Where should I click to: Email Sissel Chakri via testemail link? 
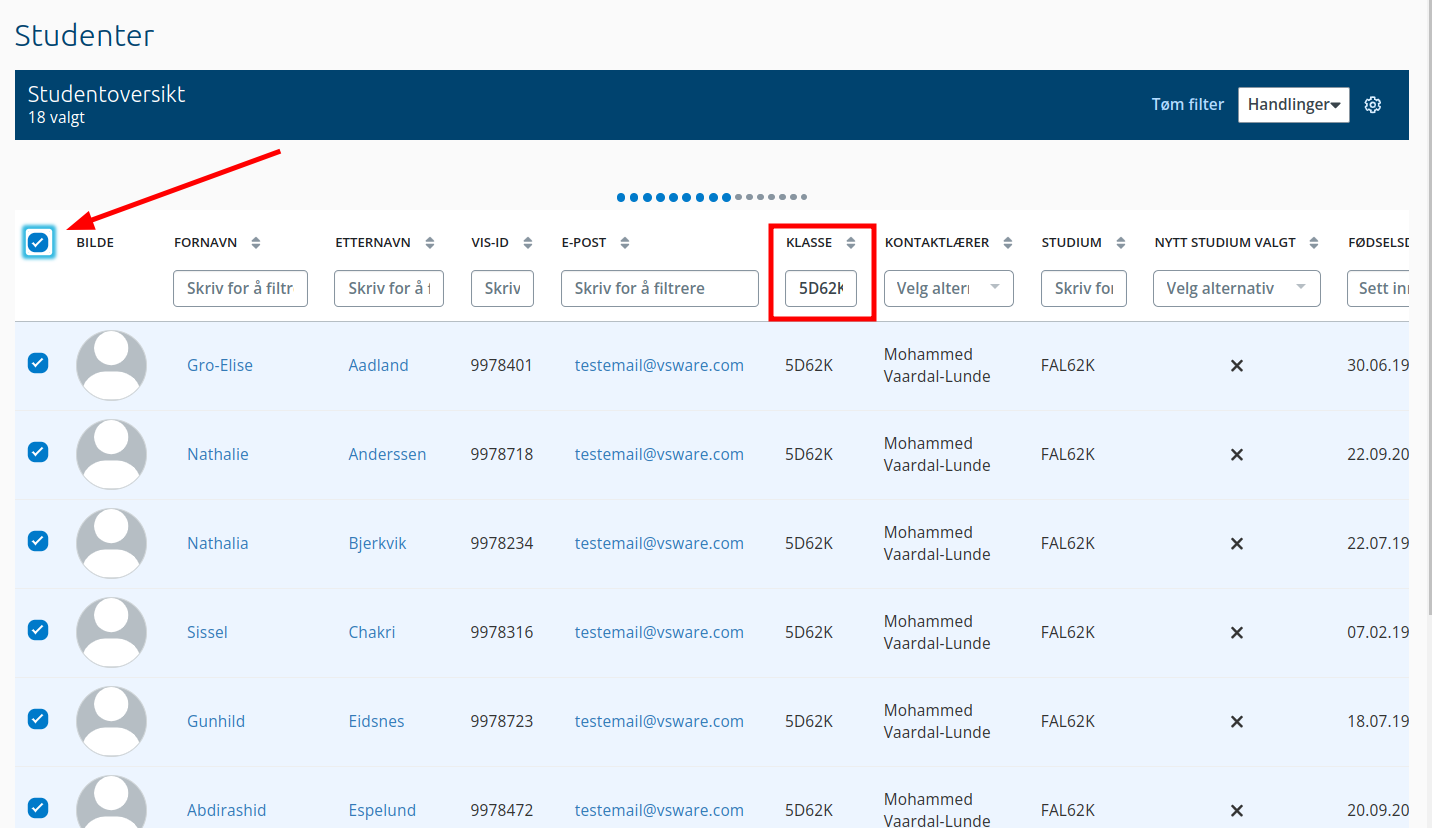[659, 632]
